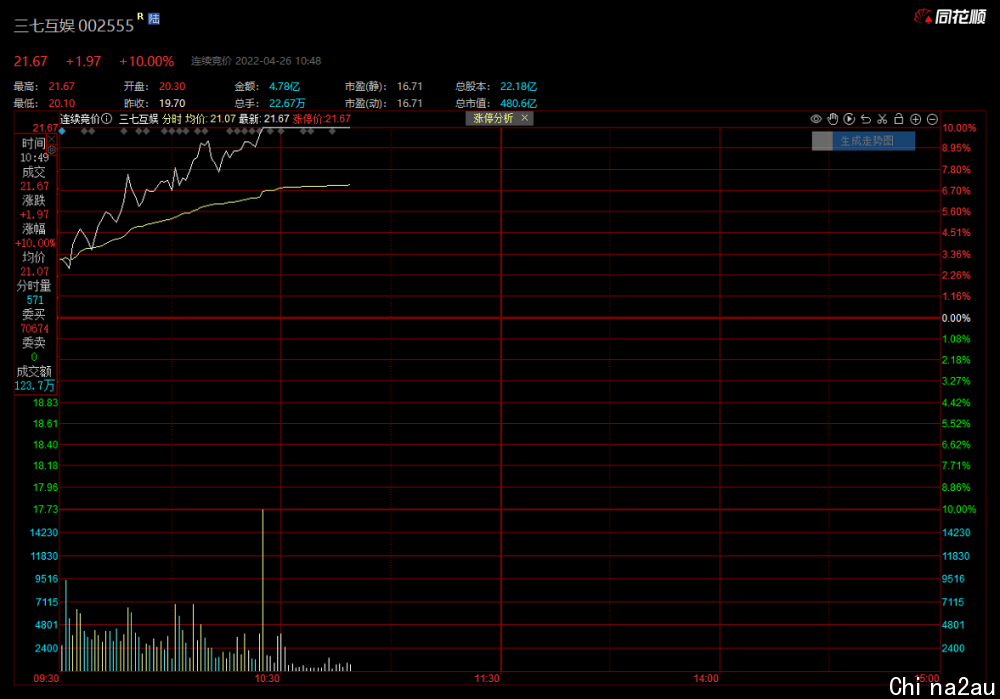Click the 09:30 time axis label
Screen dimensions: 1000x699
(47, 679)
